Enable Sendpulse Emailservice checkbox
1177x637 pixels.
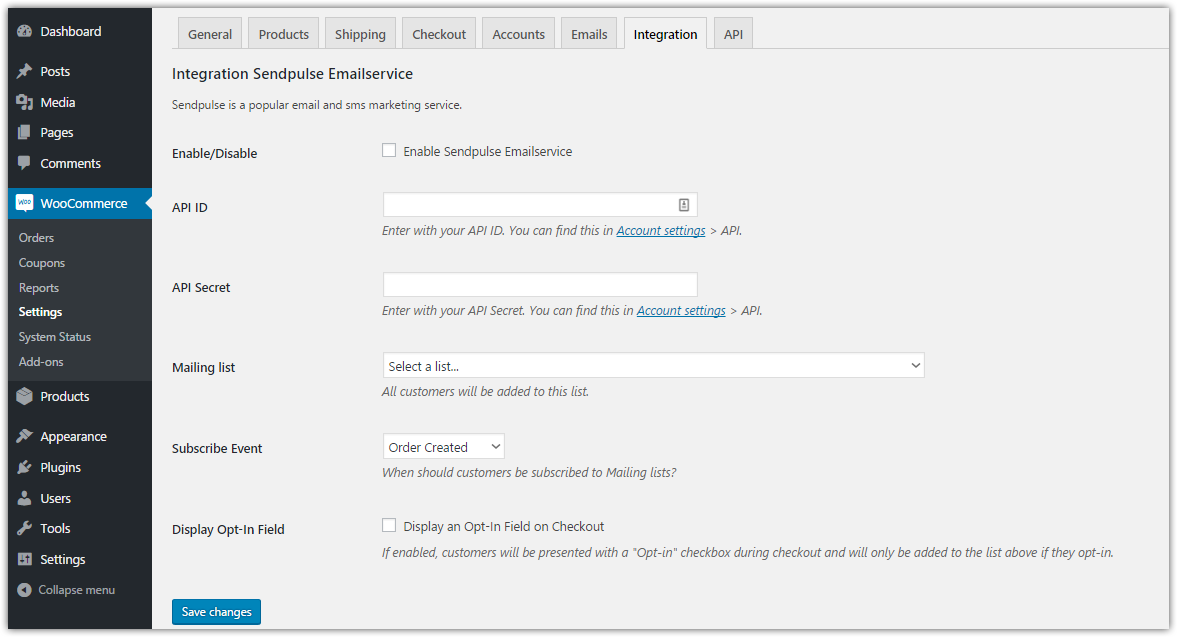[x=389, y=151]
